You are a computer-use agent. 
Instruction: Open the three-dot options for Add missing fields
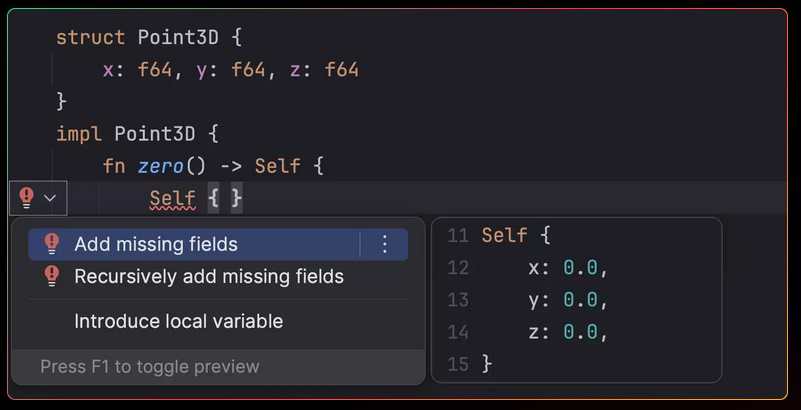[385, 245]
